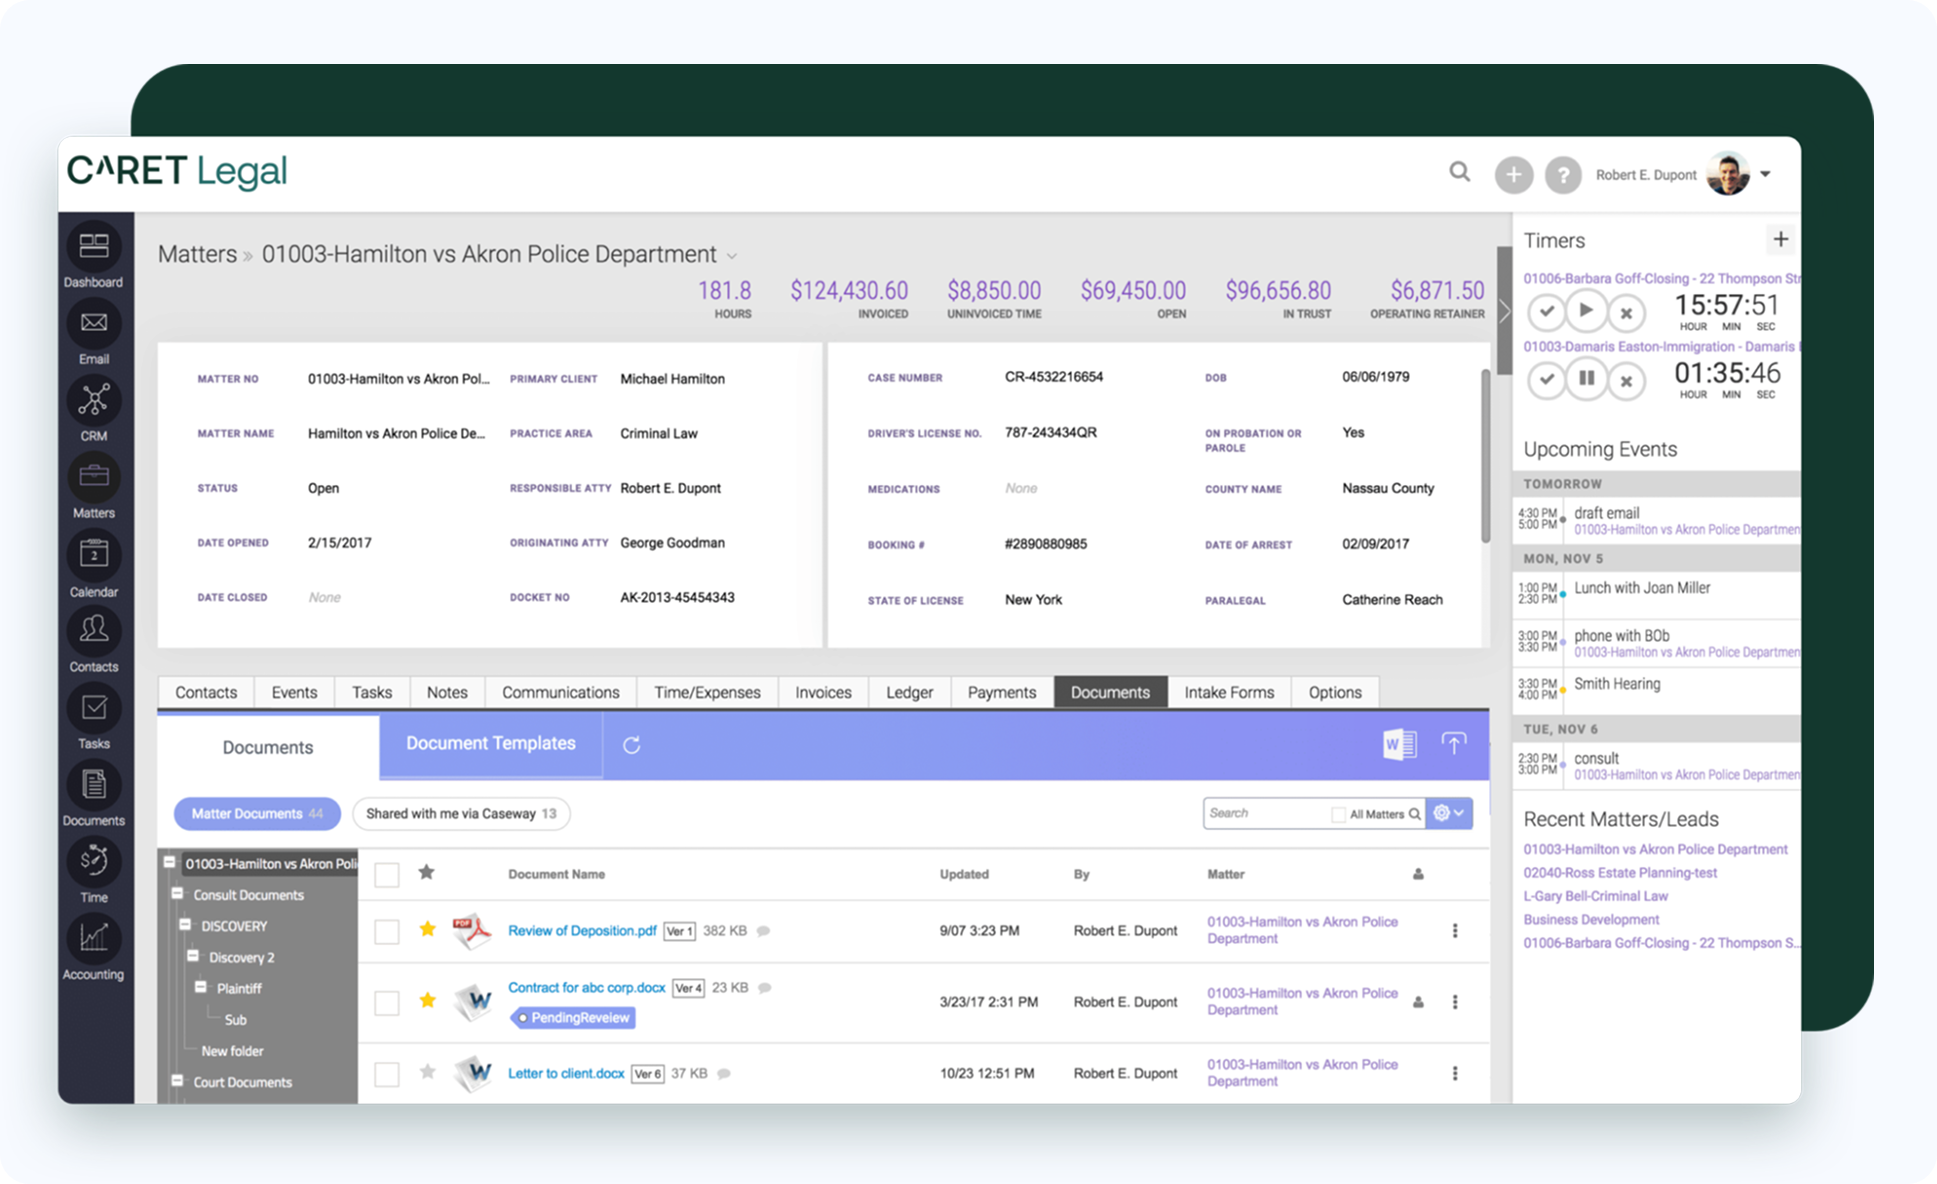This screenshot has height=1184, width=1937.
Task: Start the Barbara Goff timer
Action: (x=1586, y=311)
